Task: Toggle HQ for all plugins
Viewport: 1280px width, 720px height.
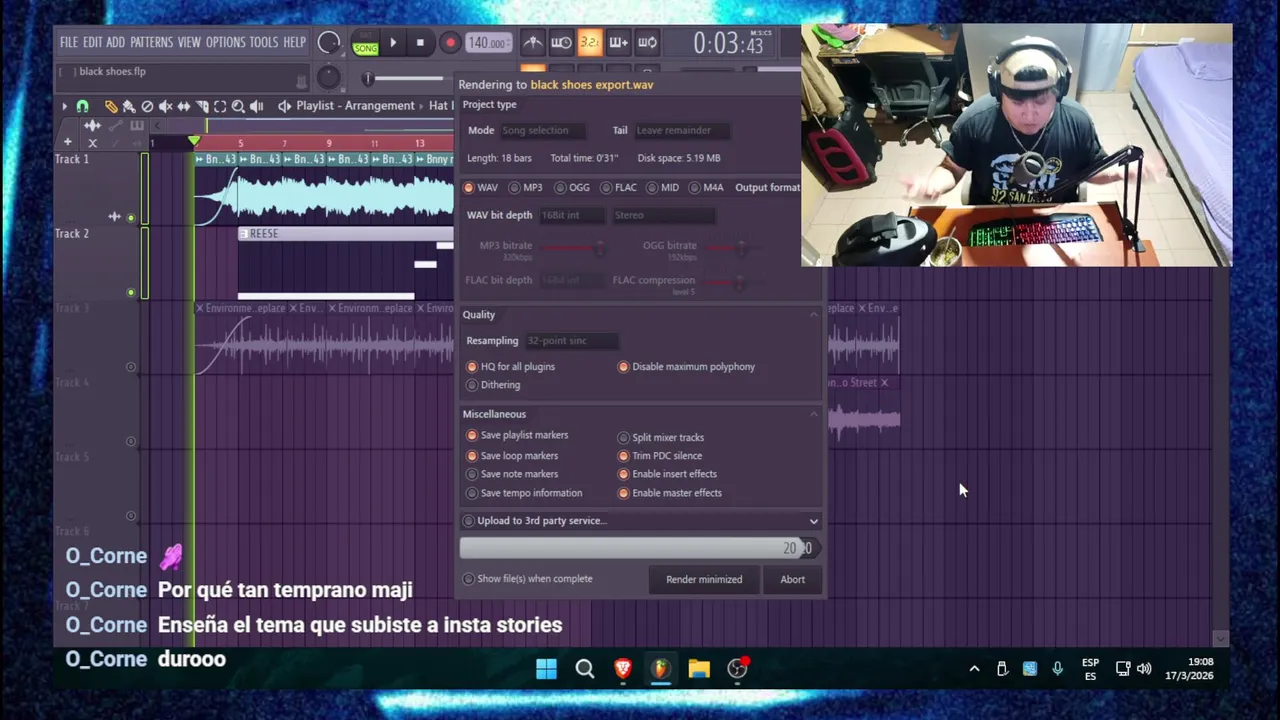Action: [510, 367]
